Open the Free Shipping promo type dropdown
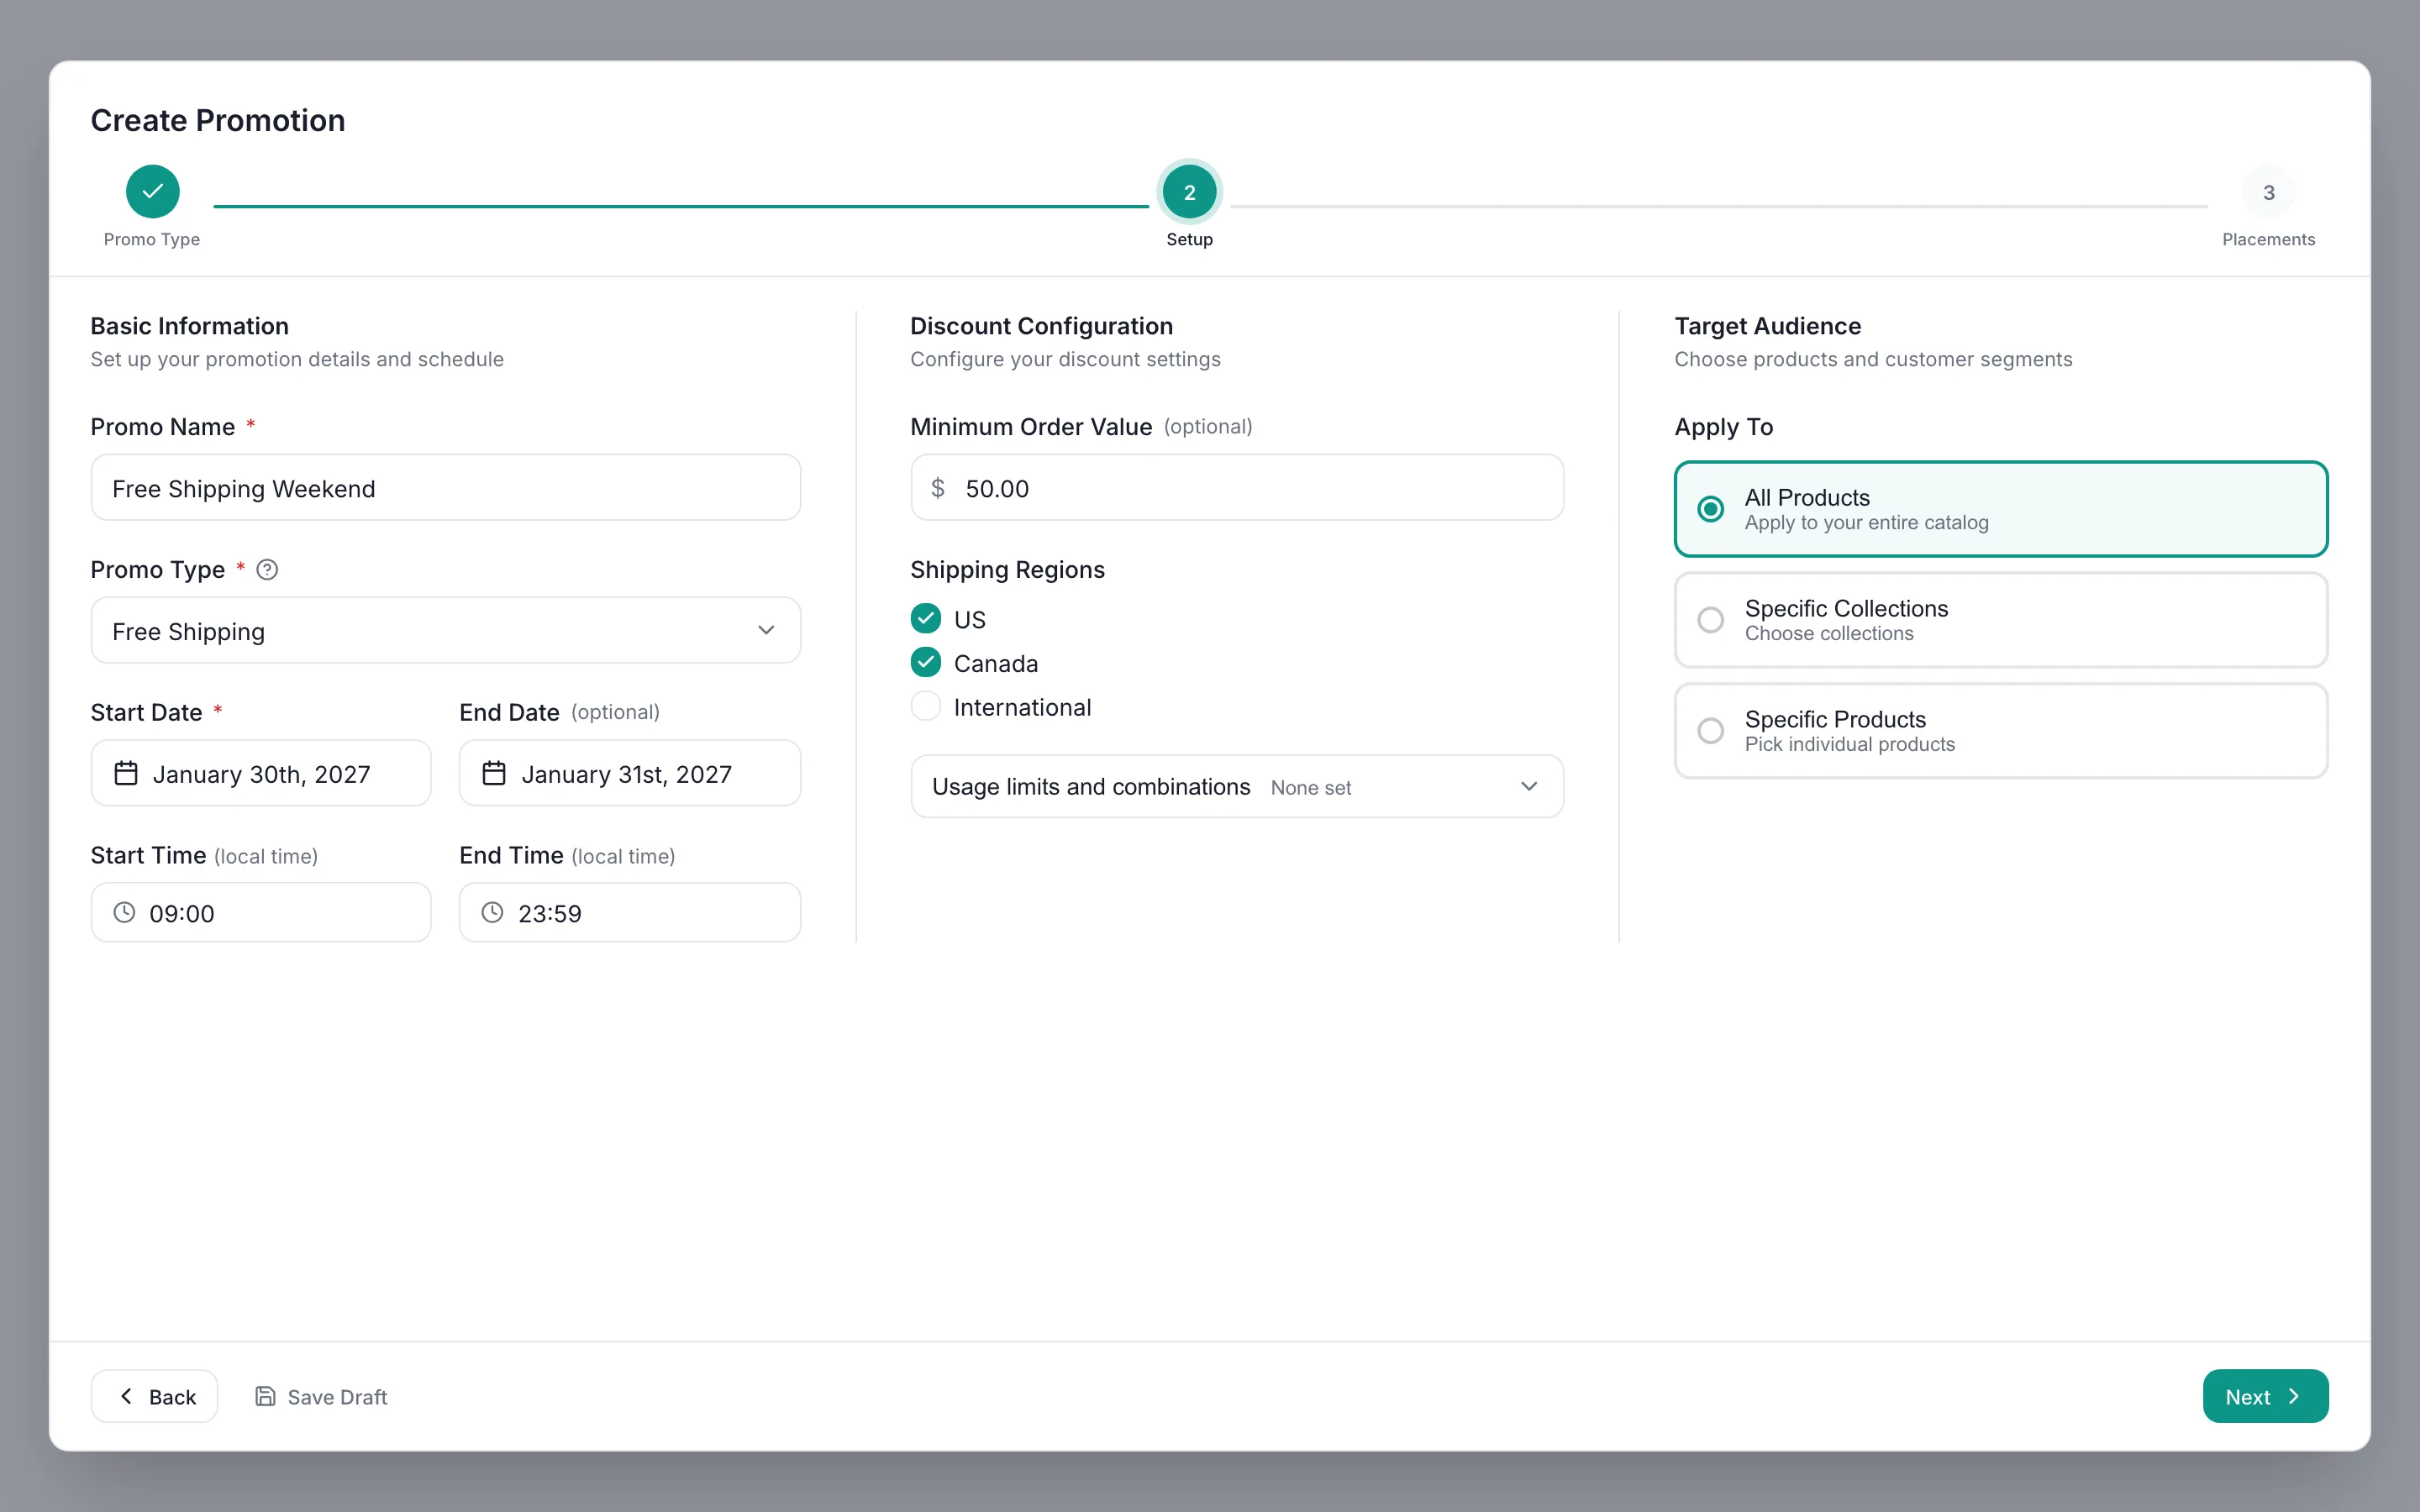Viewport: 2420px width, 1512px height. point(446,630)
